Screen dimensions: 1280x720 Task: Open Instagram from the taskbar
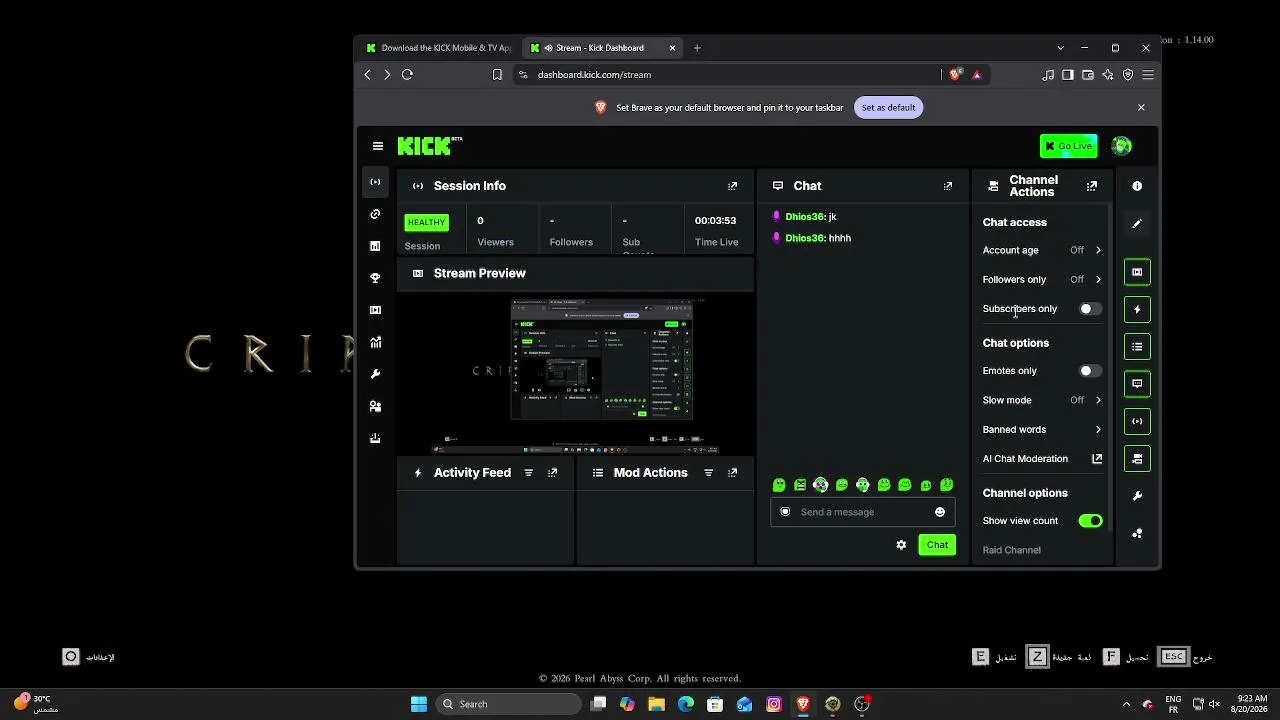click(774, 704)
